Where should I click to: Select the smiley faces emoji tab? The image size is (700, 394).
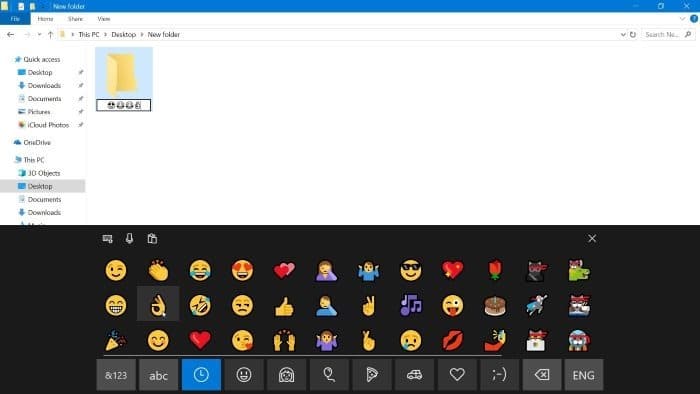(x=244, y=375)
